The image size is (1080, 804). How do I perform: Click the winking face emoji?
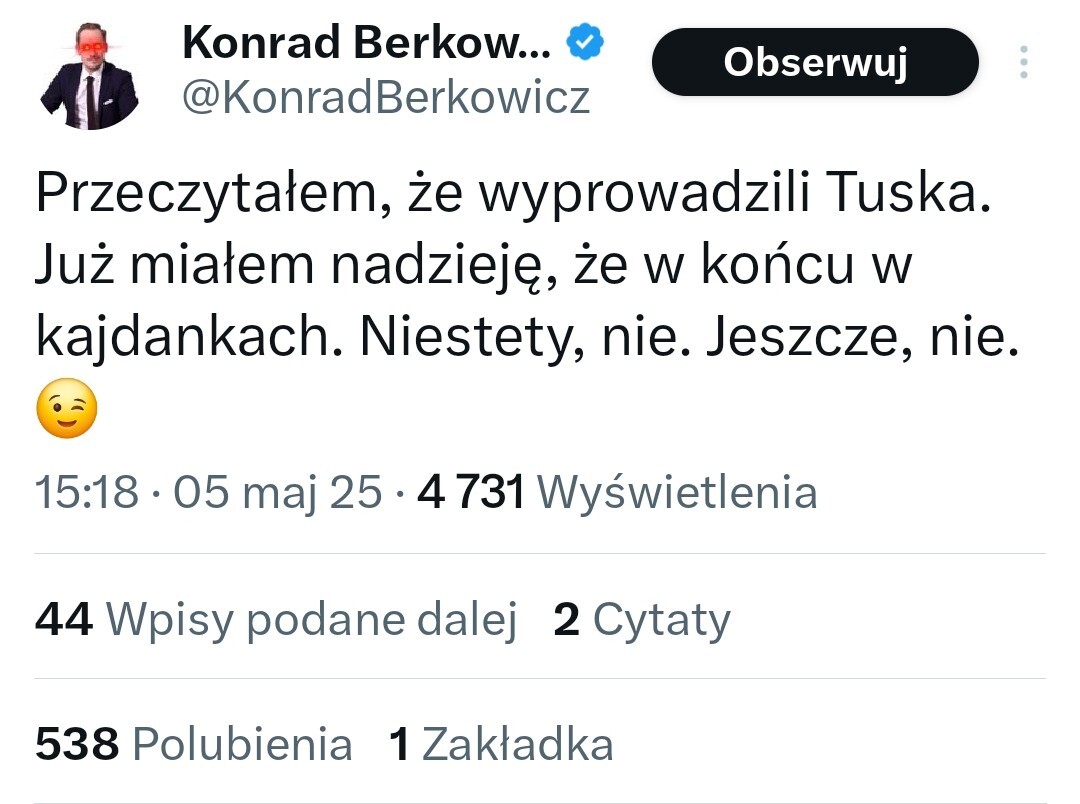click(66, 408)
